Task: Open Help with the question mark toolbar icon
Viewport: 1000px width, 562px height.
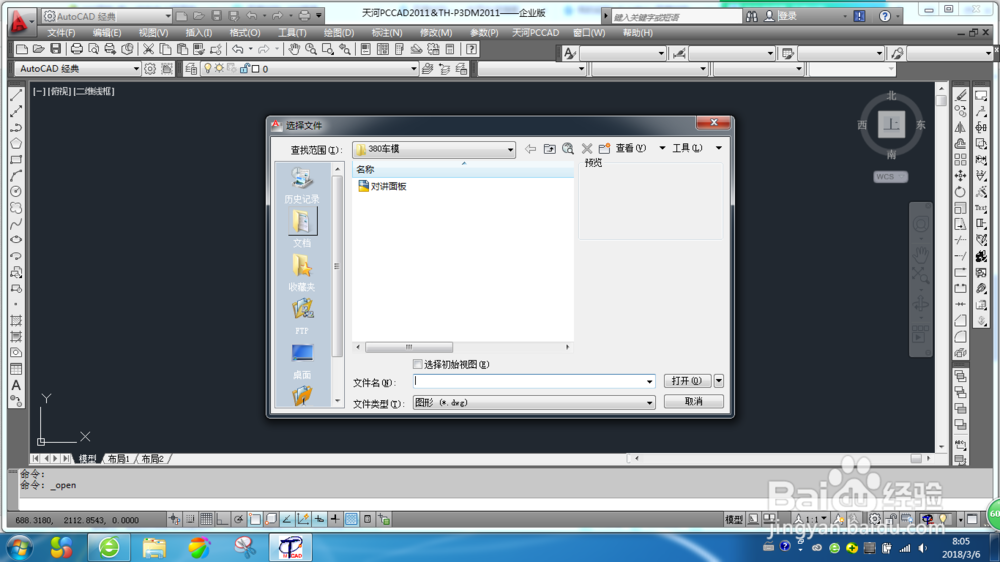Action: (471, 49)
